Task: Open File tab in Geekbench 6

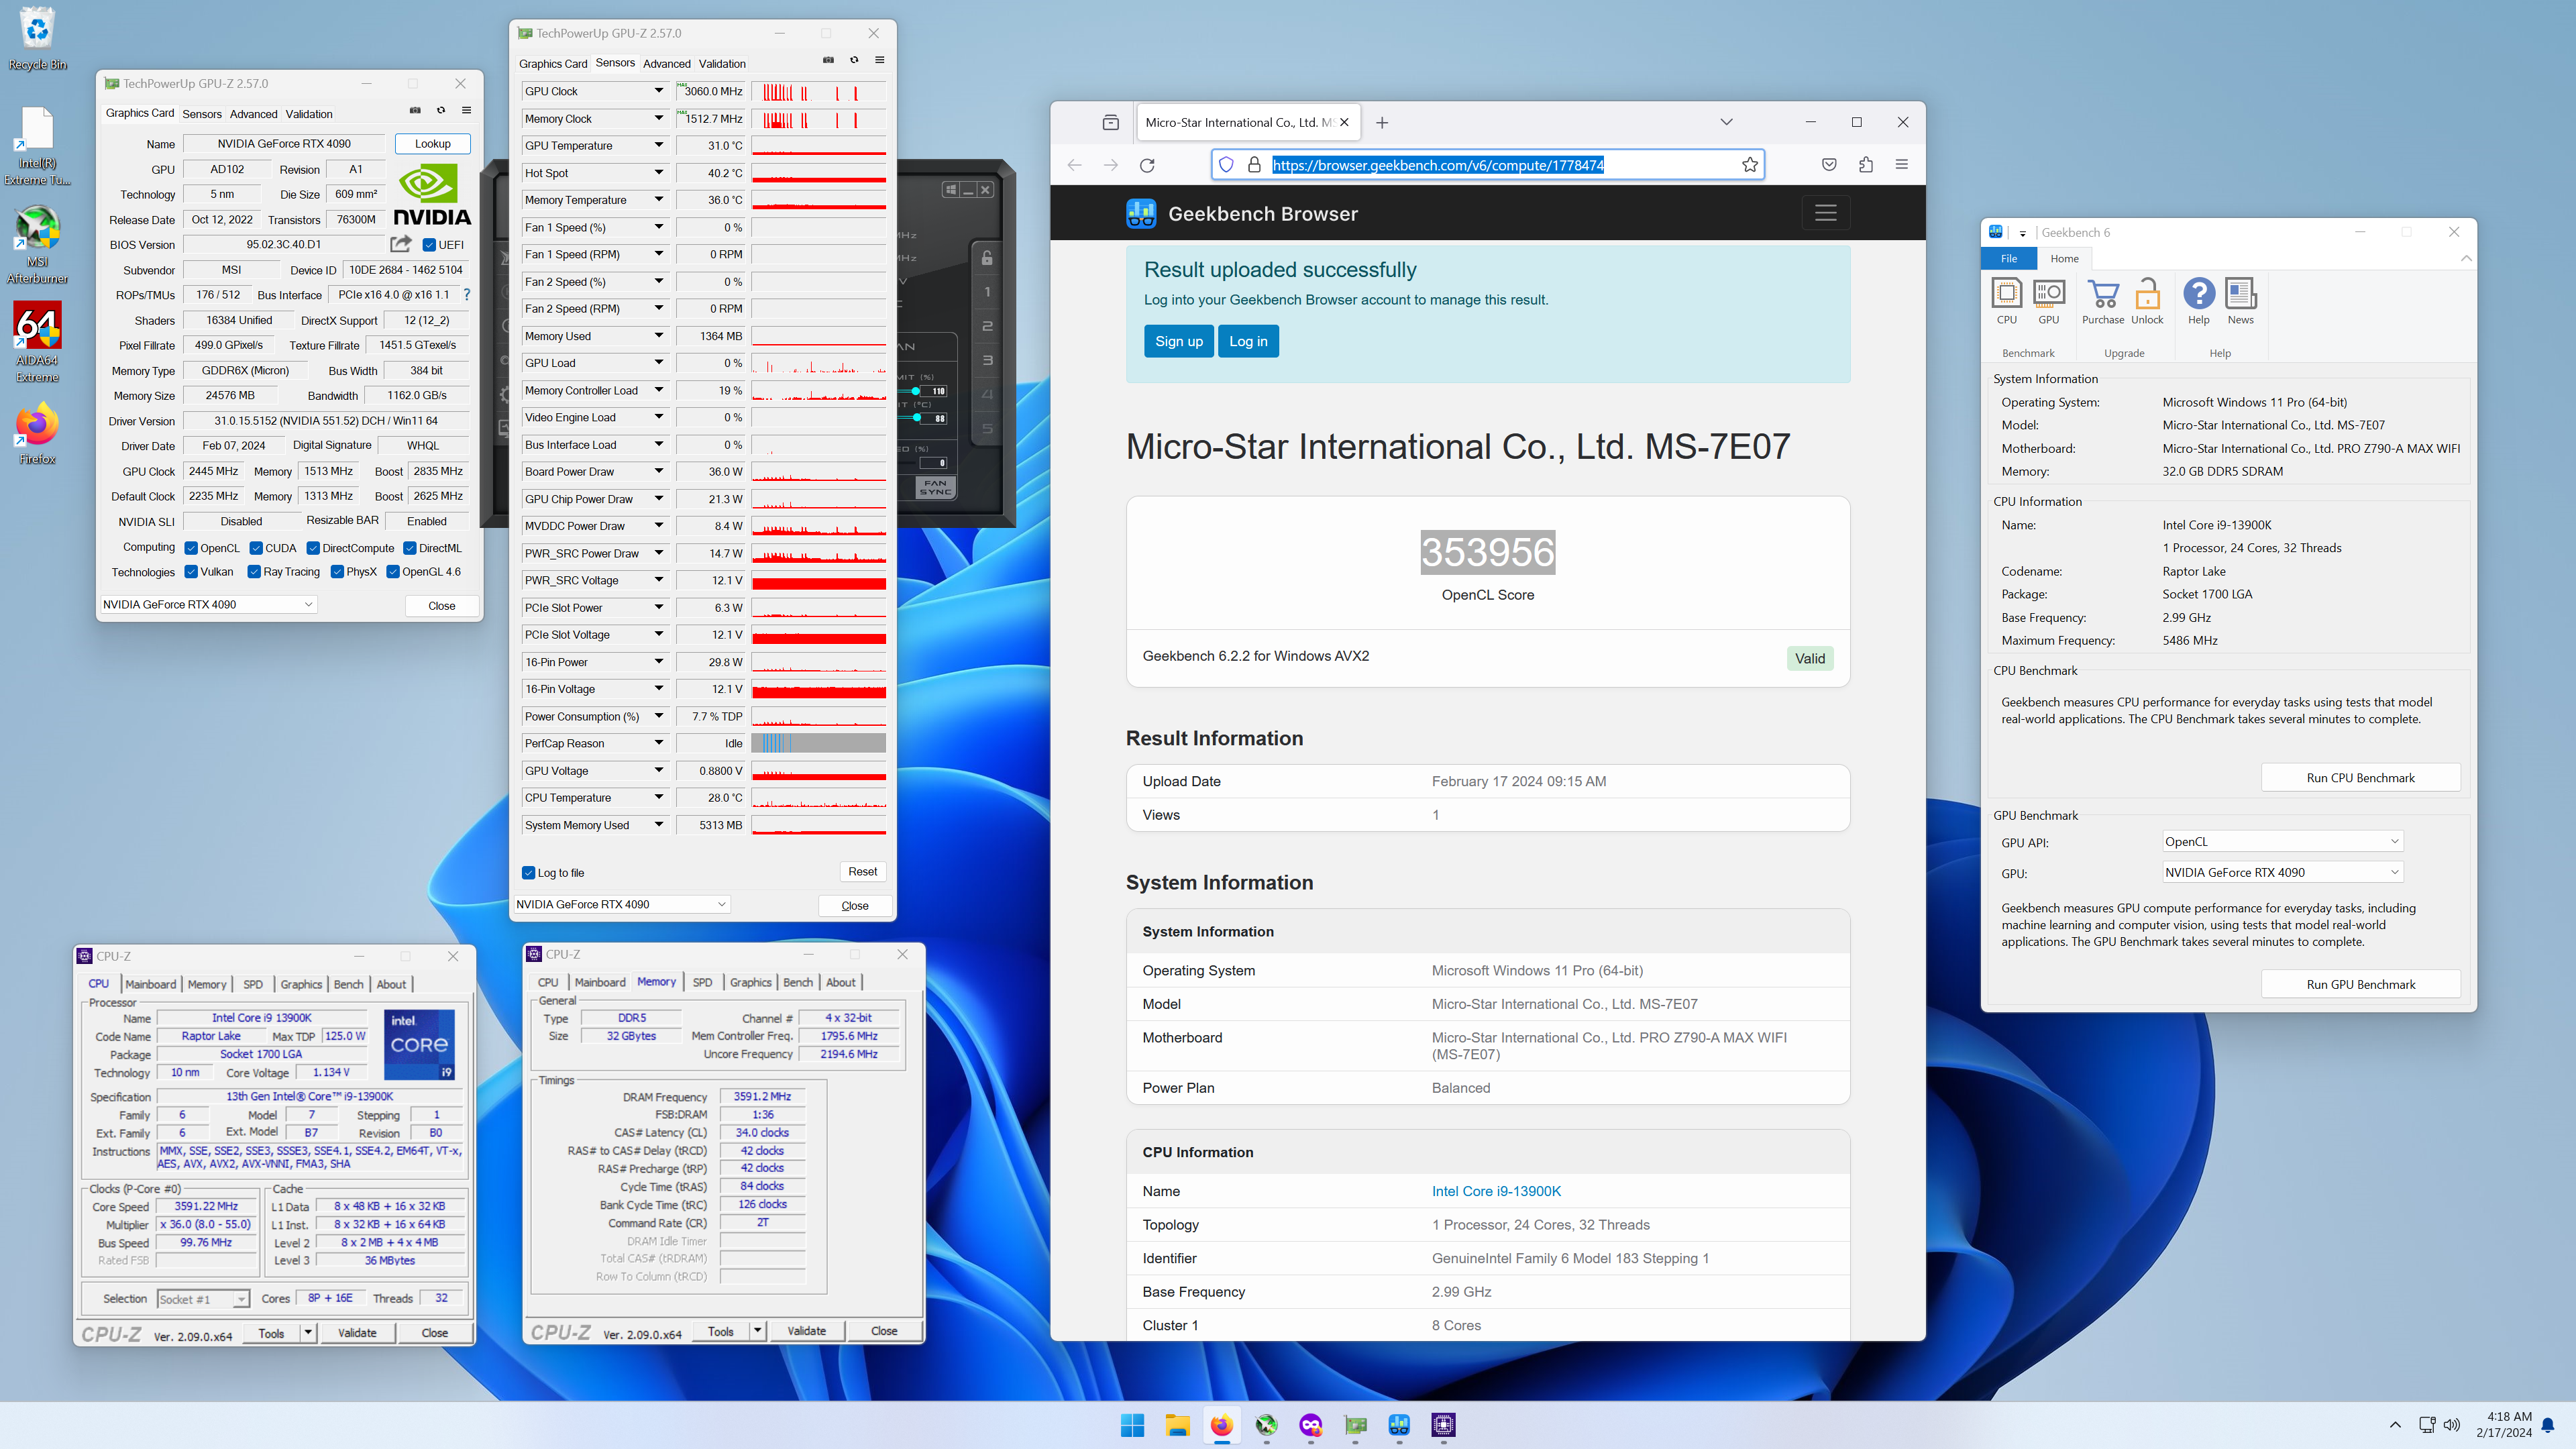Action: [x=2009, y=258]
